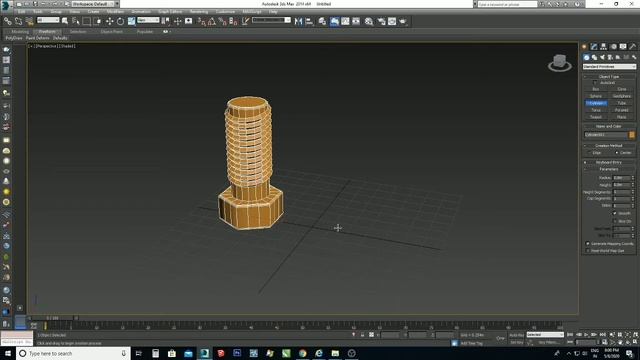Collapse the Creation Method rollout
Viewport: 640px width, 360px height.
[x=609, y=146]
